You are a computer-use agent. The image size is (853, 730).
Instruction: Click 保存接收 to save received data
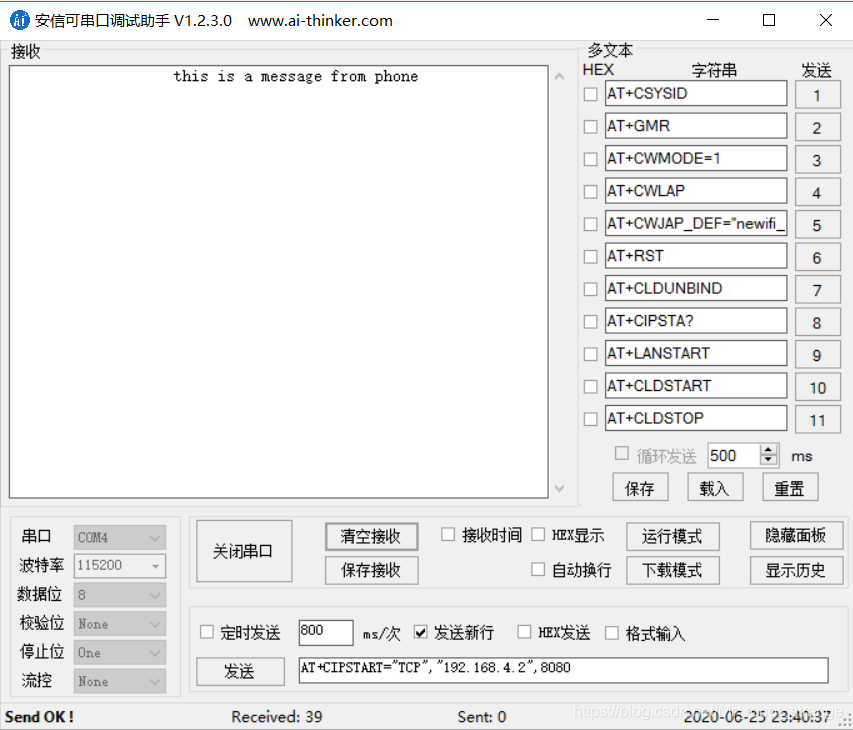(x=372, y=570)
